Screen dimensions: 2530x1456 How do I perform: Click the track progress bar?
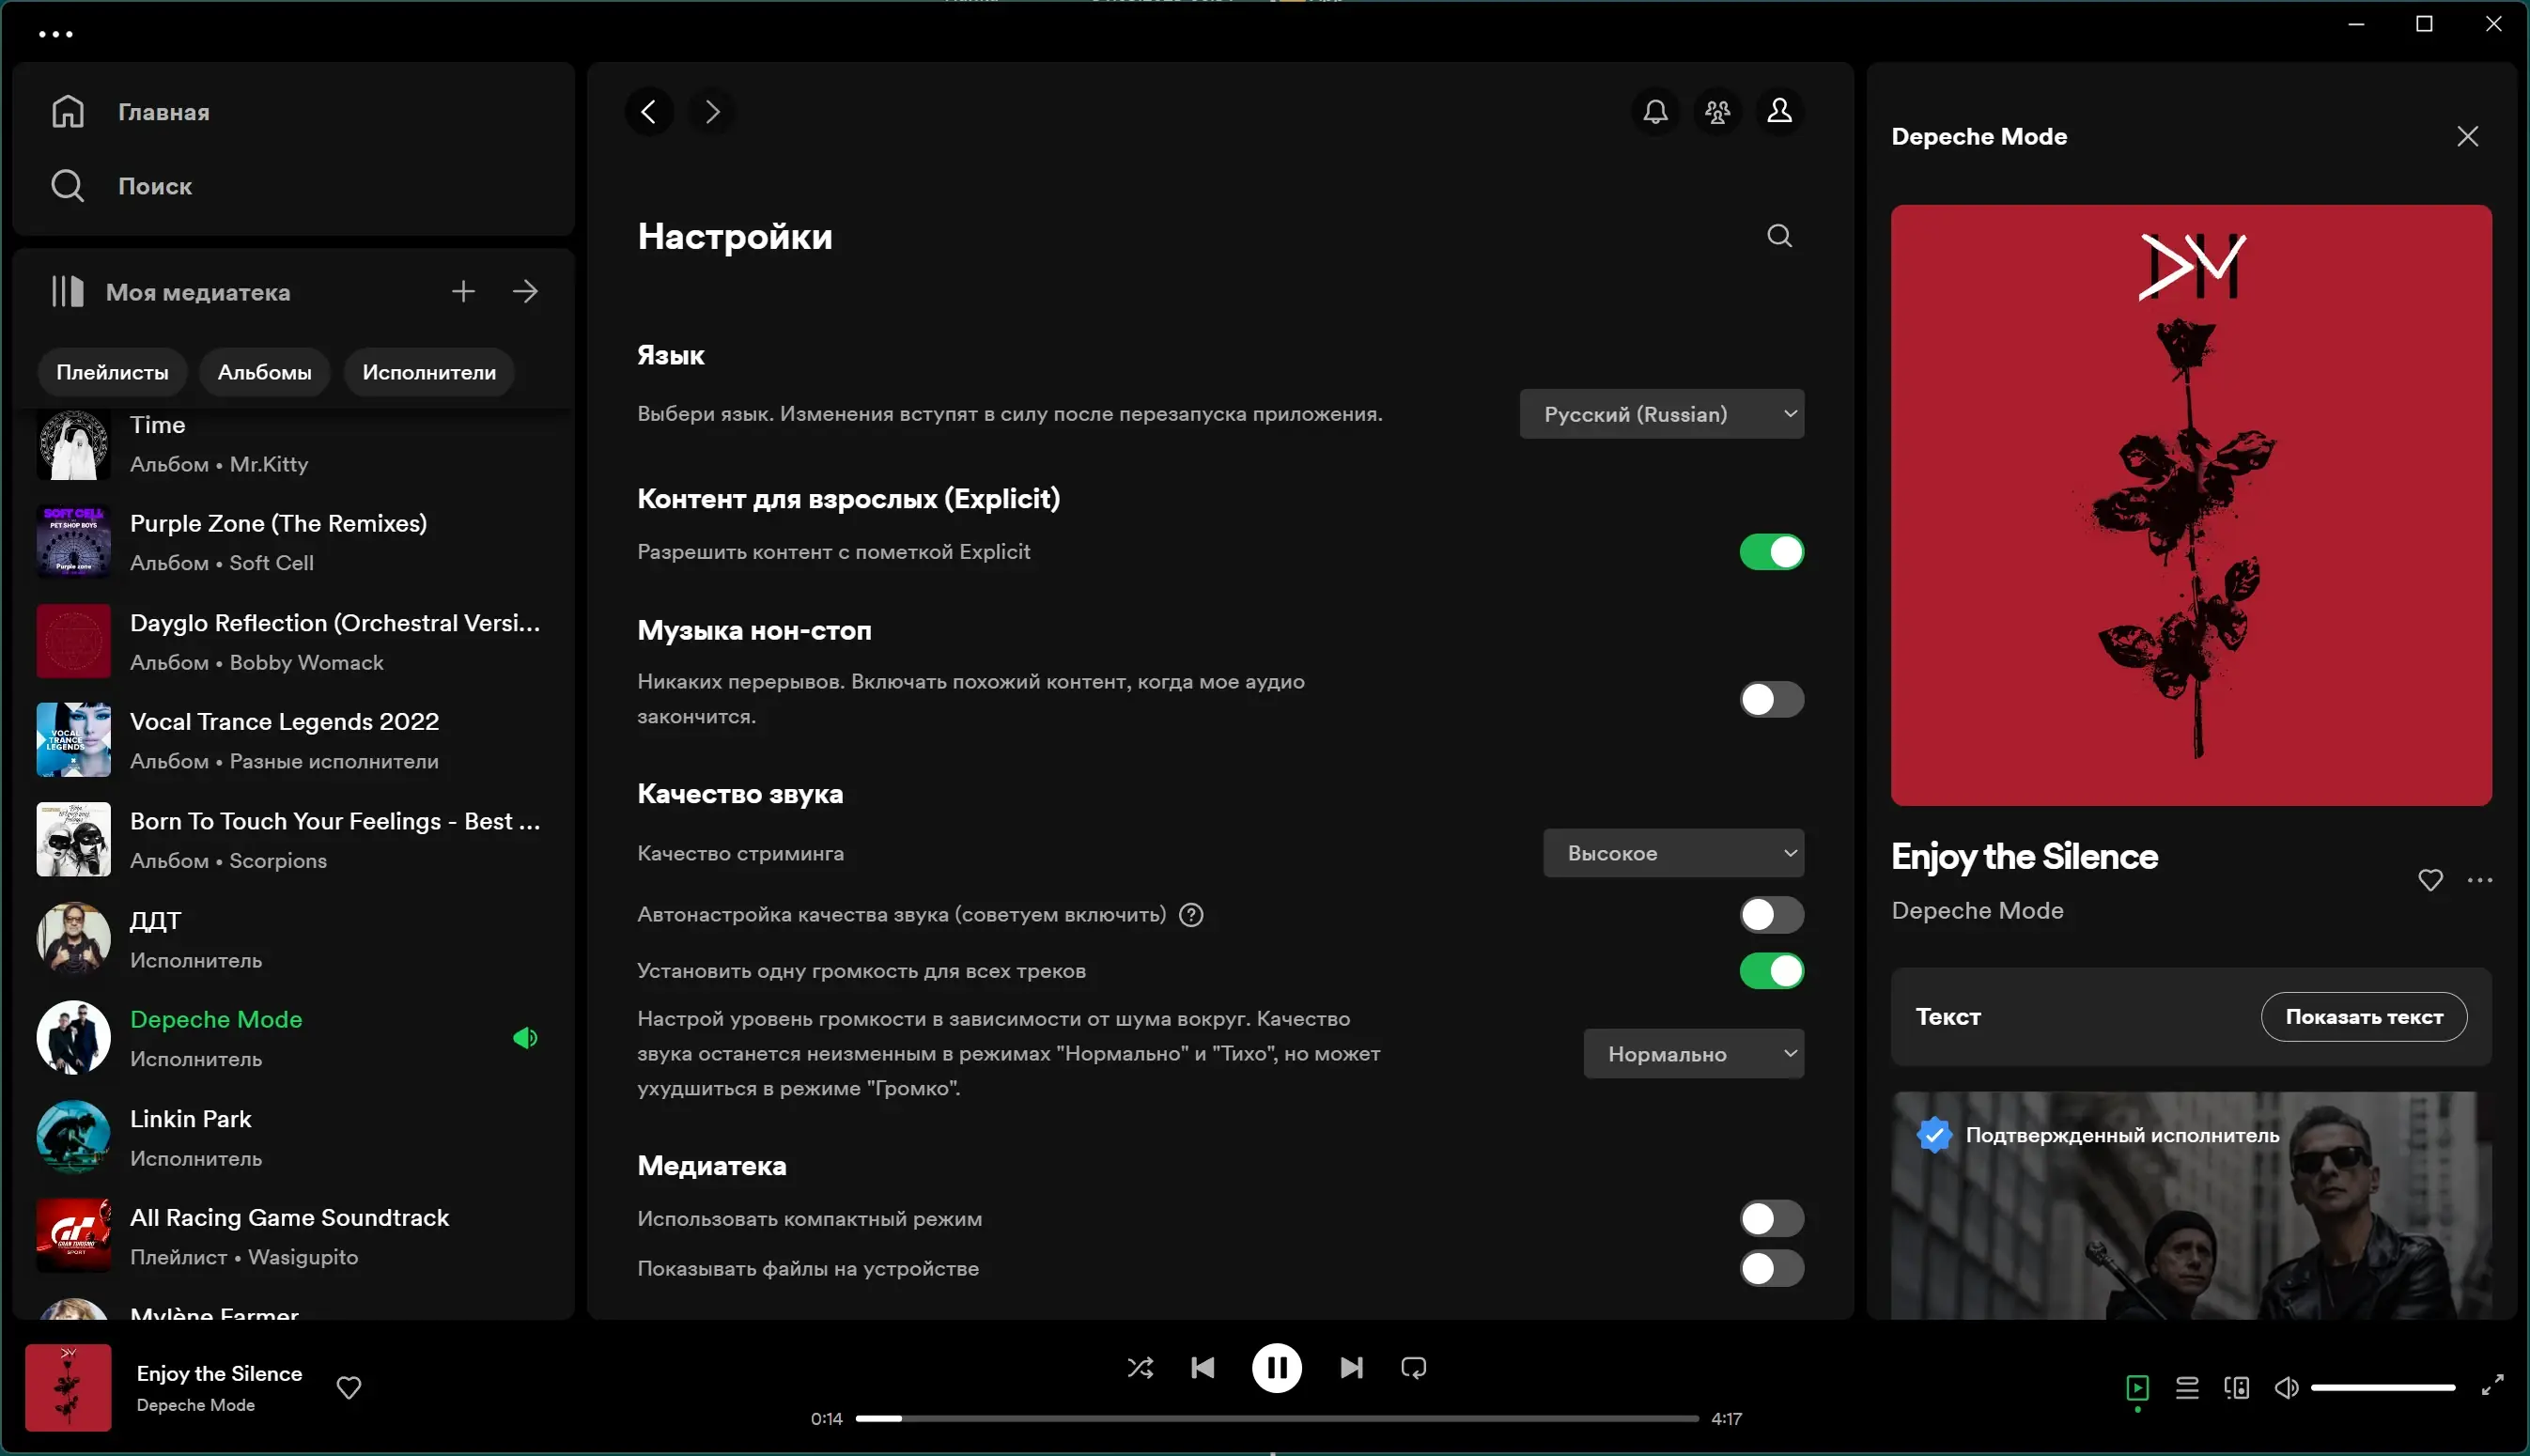coord(1276,1418)
